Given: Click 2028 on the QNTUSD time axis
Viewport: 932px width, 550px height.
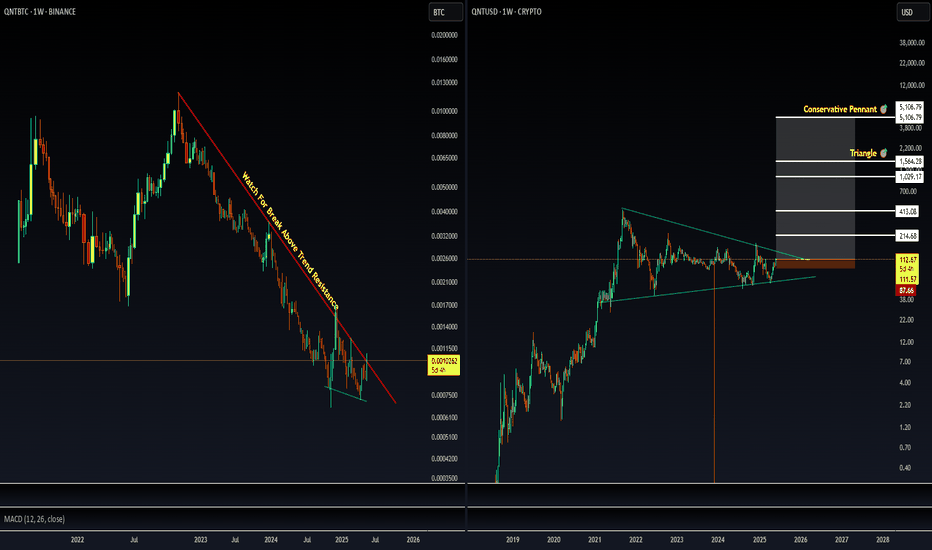Looking at the screenshot, I should [x=883, y=539].
